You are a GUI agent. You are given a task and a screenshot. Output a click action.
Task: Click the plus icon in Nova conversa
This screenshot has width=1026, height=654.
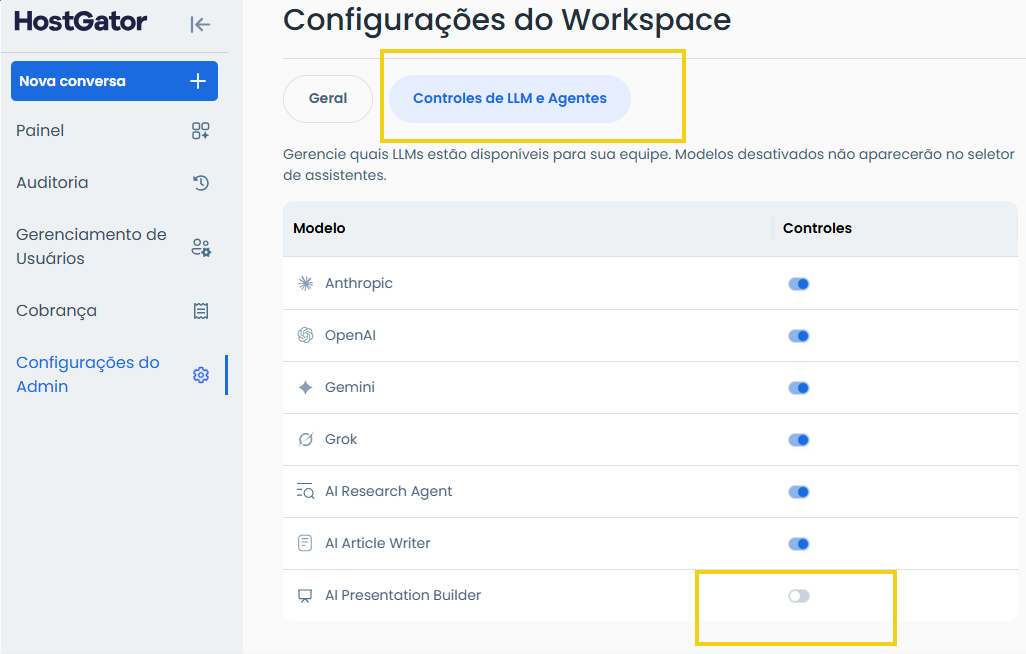pos(198,81)
